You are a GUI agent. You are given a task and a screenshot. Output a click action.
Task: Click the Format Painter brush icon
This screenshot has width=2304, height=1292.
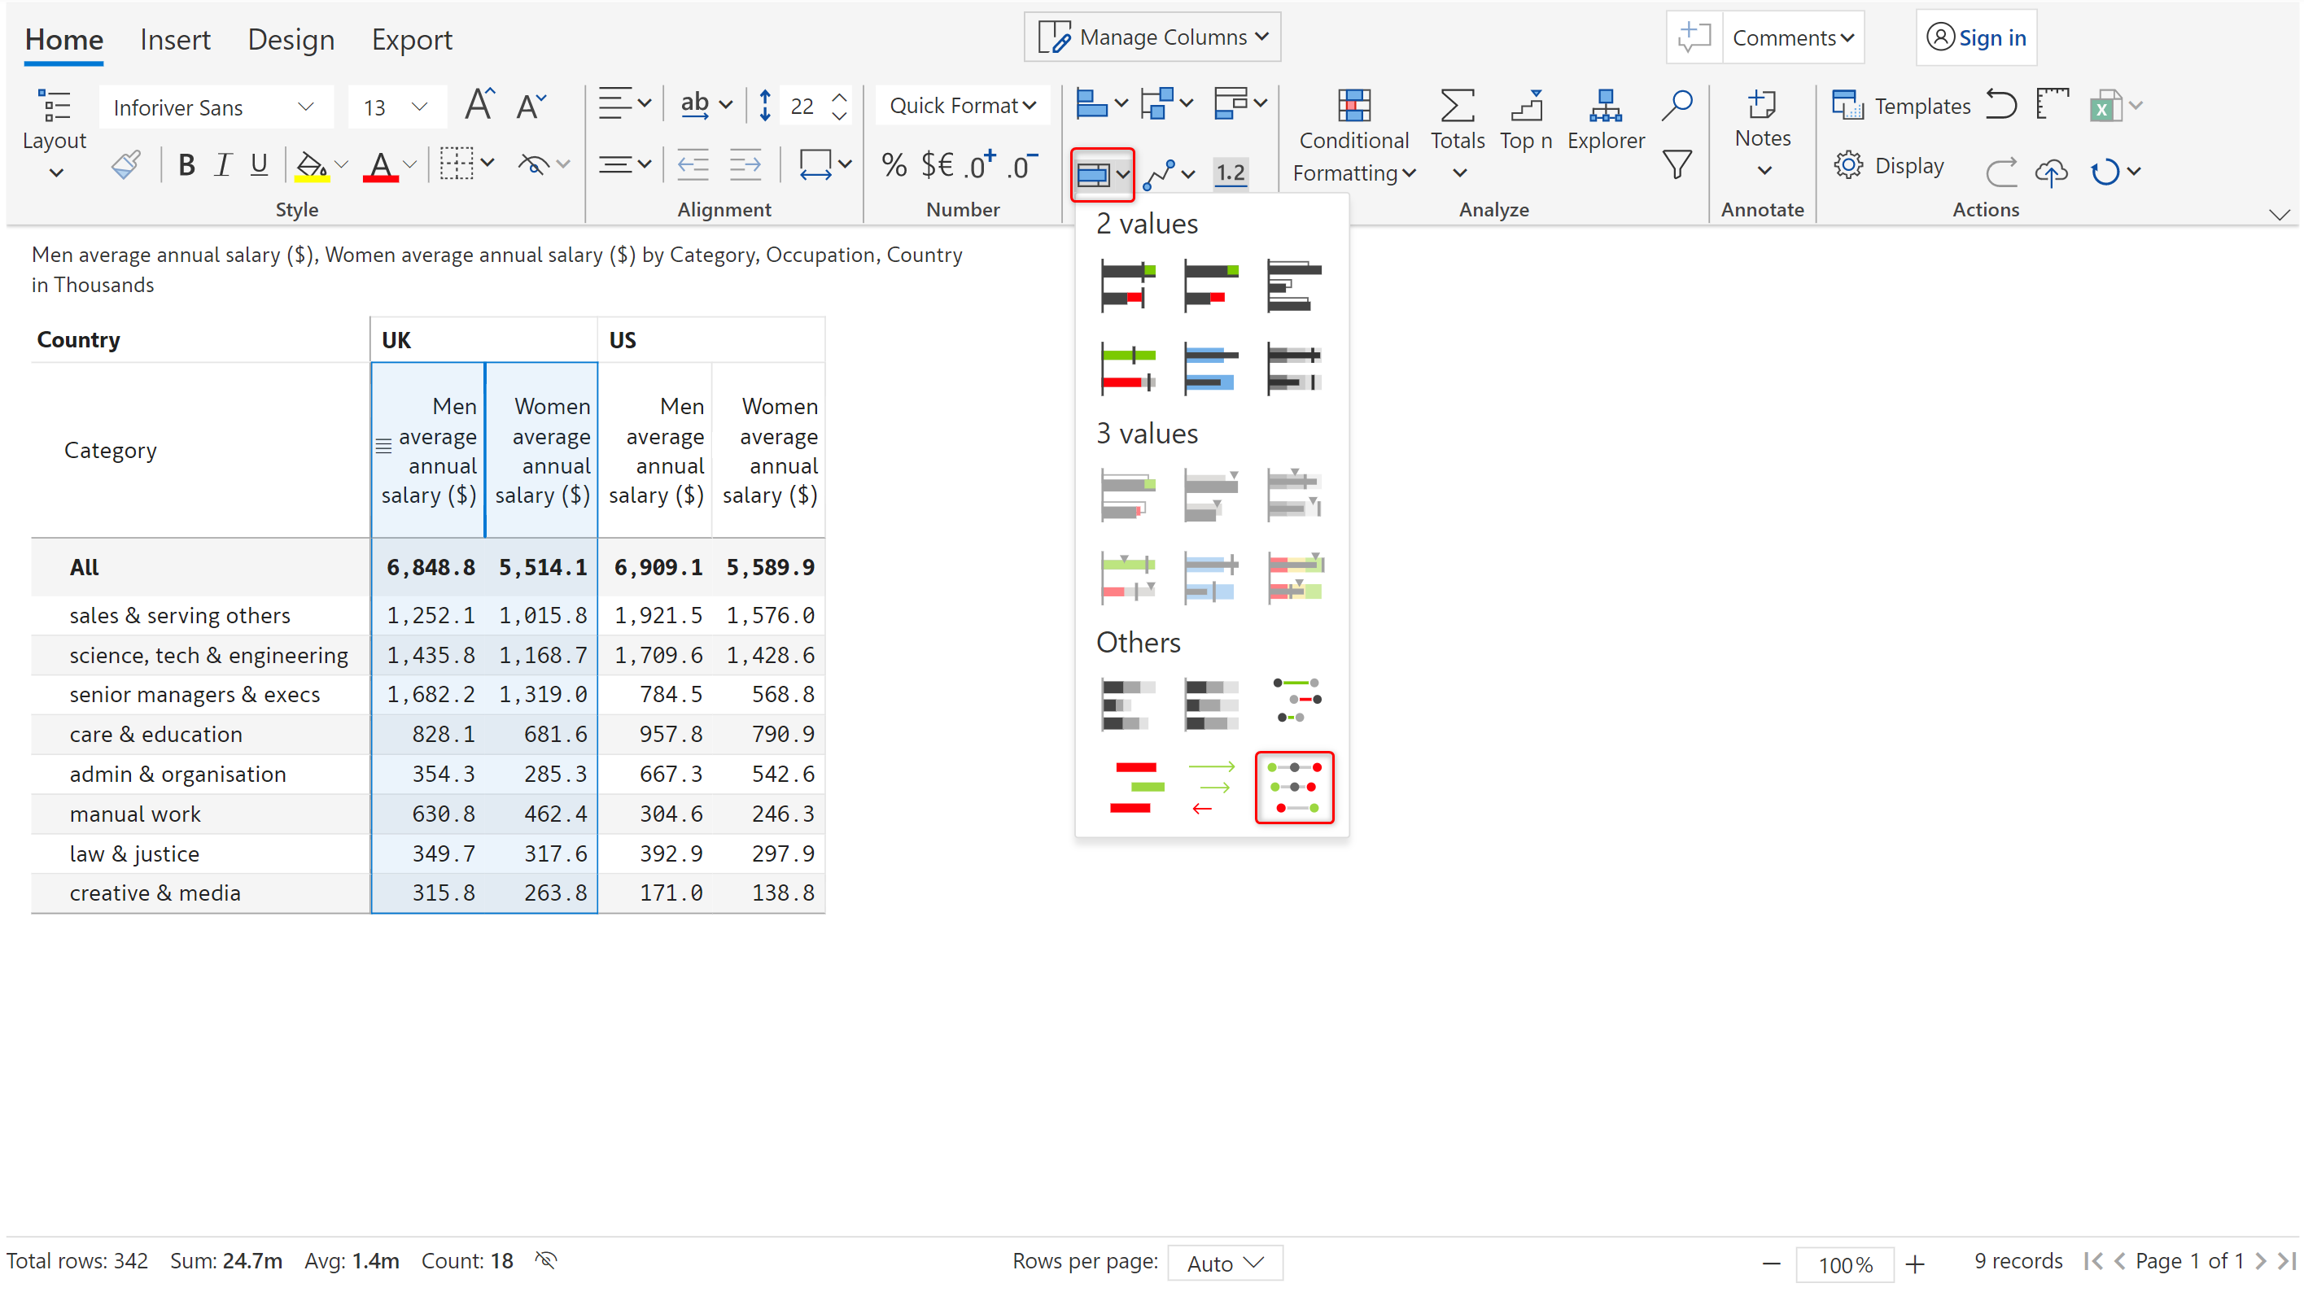point(125,165)
